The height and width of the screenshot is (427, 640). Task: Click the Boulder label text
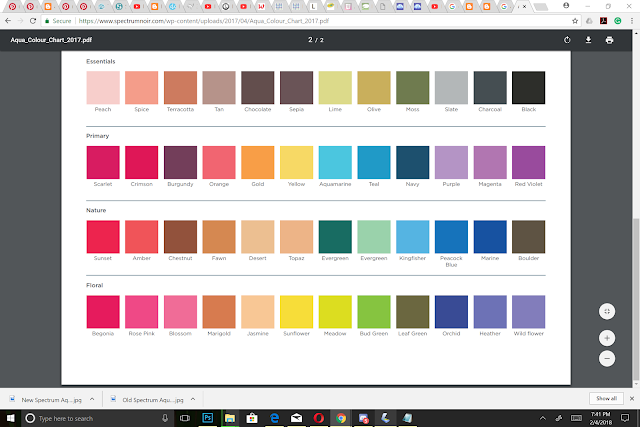(x=529, y=258)
